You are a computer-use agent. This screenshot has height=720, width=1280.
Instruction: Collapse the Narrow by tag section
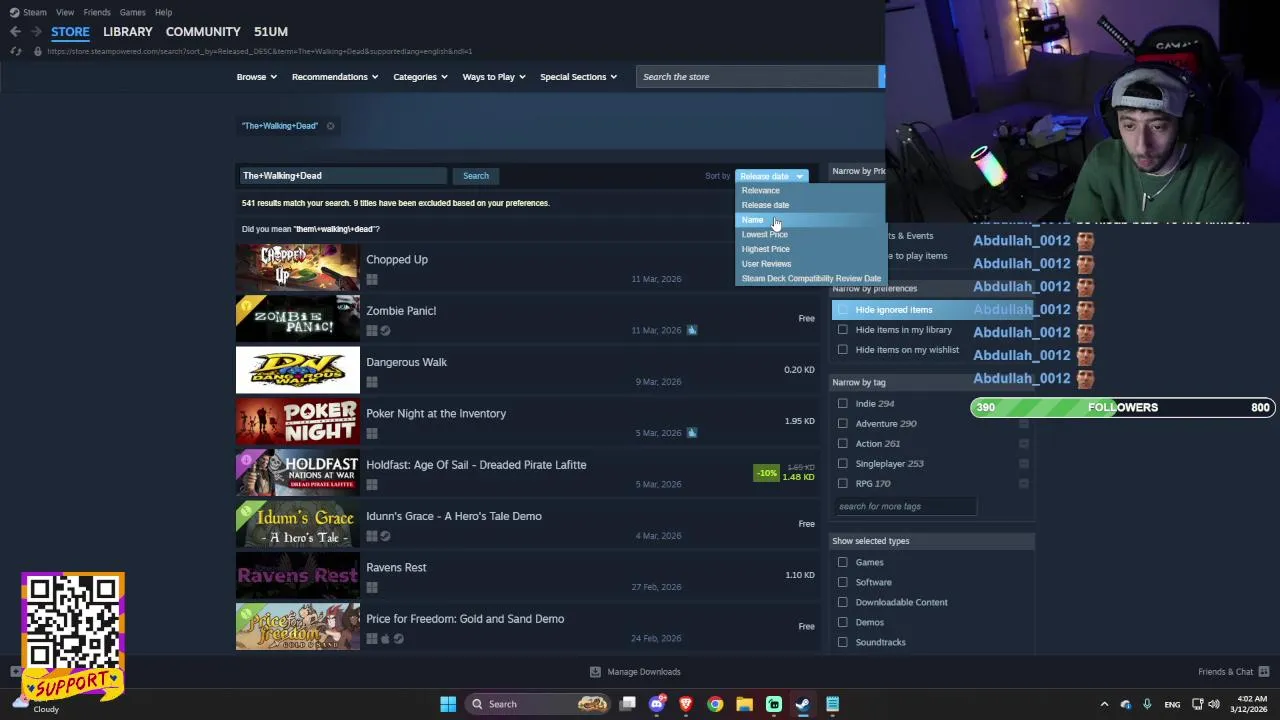point(932,382)
